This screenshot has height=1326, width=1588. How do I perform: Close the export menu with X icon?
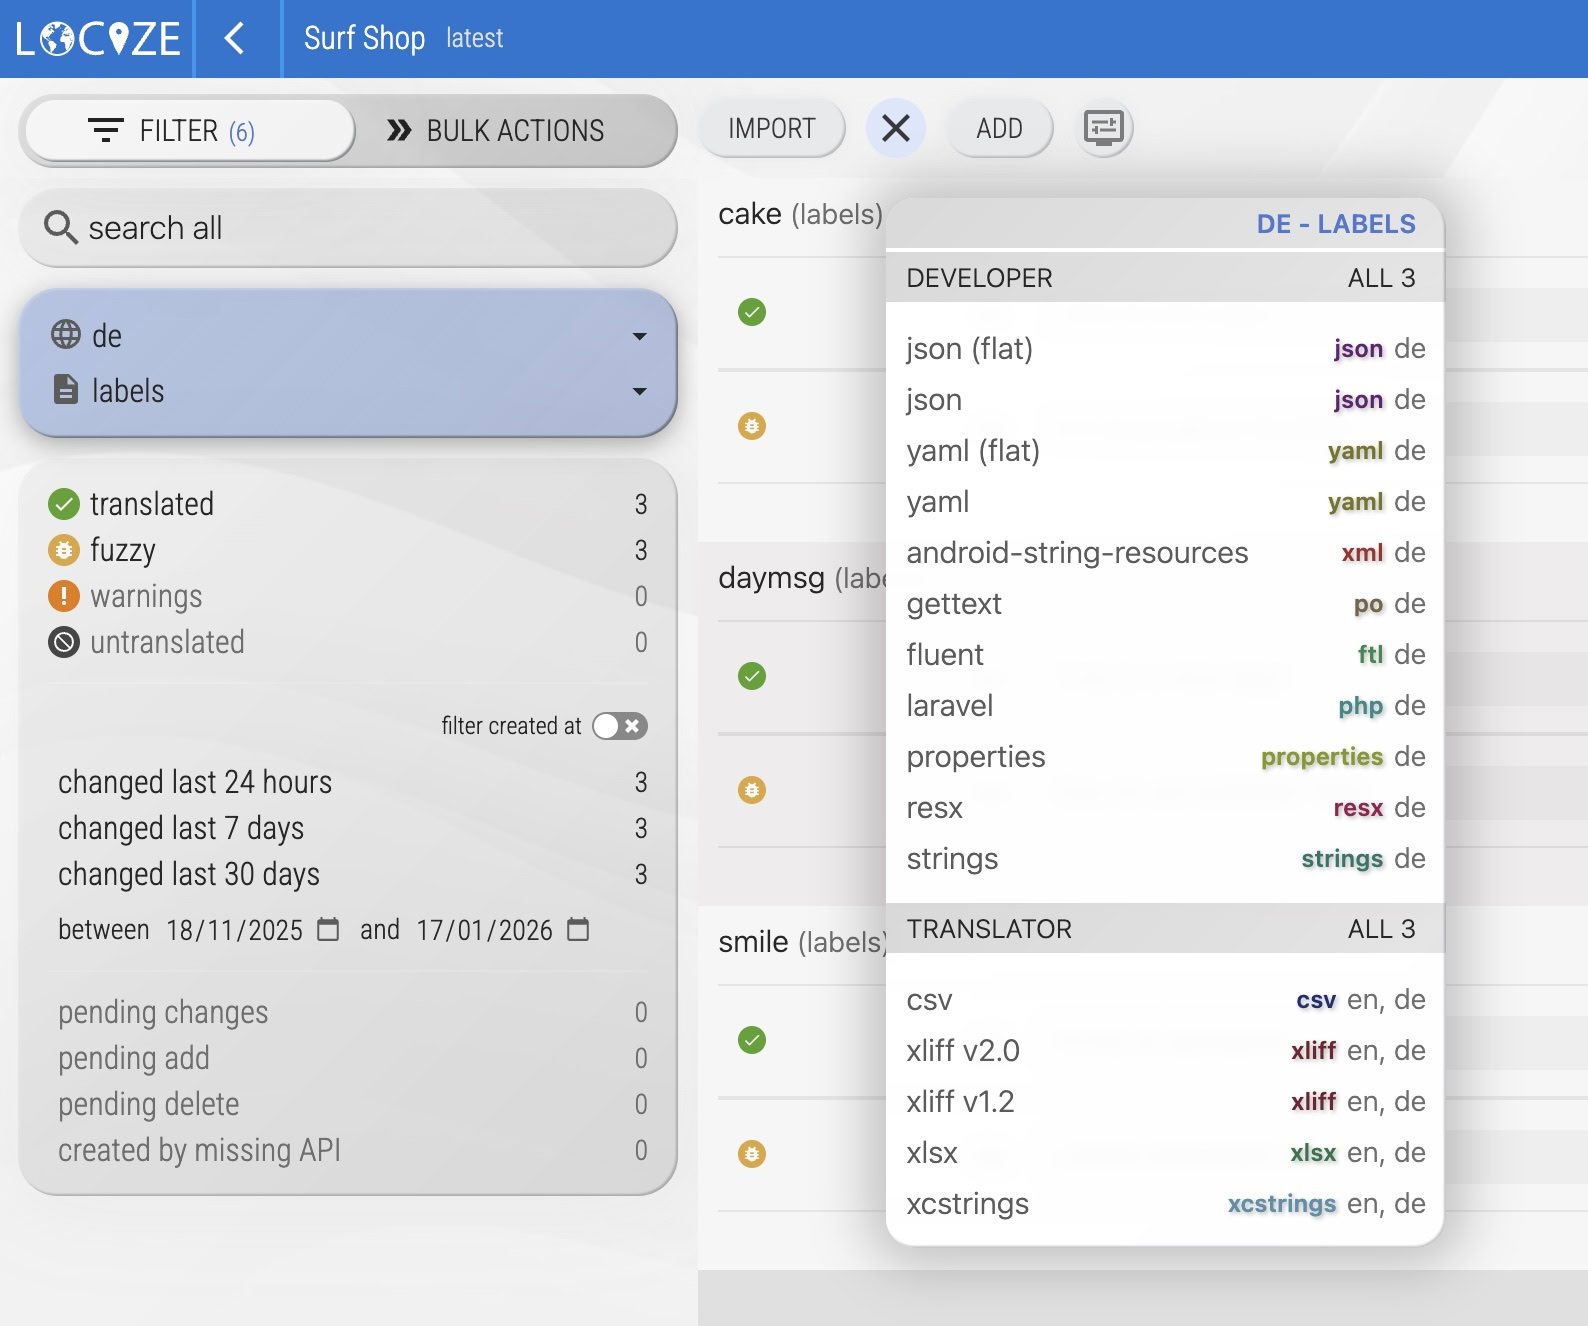pyautogui.click(x=895, y=128)
